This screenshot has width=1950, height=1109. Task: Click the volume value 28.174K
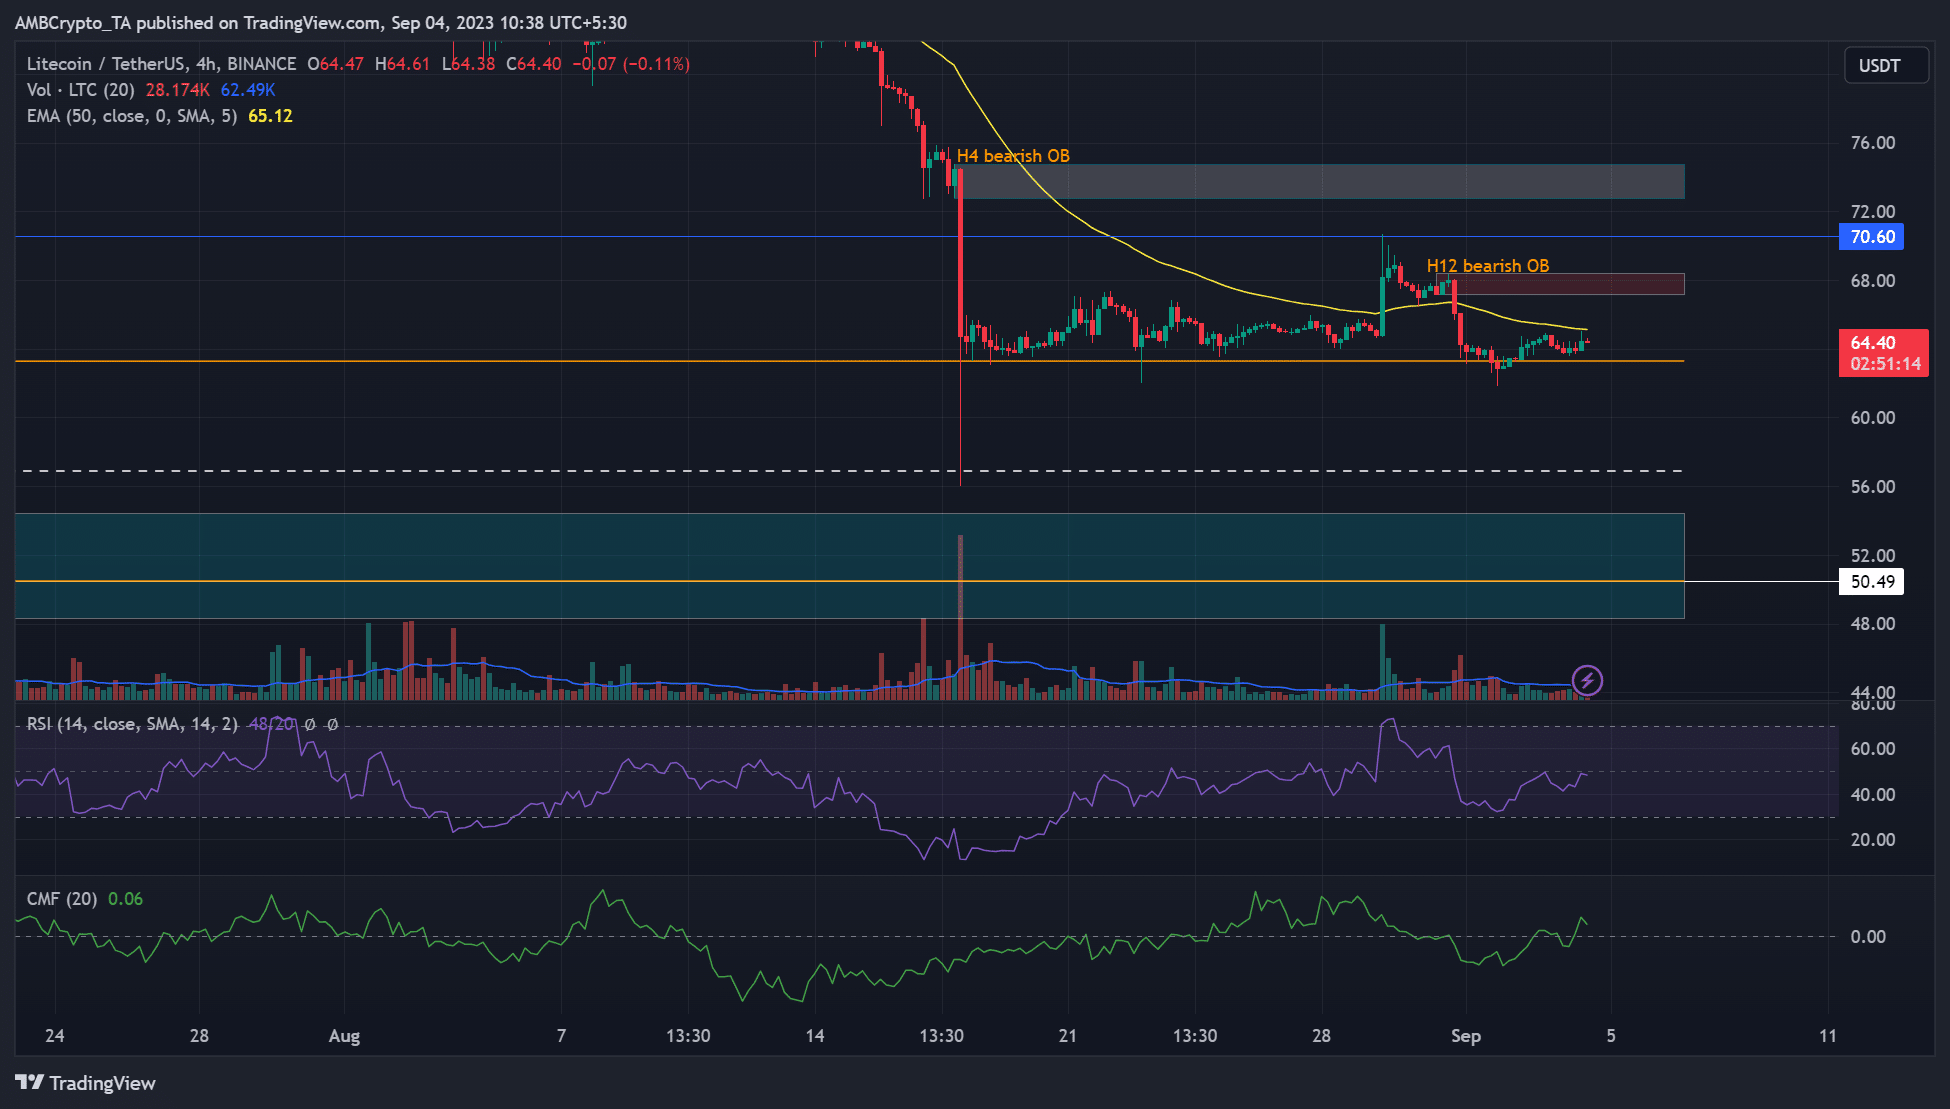[178, 90]
